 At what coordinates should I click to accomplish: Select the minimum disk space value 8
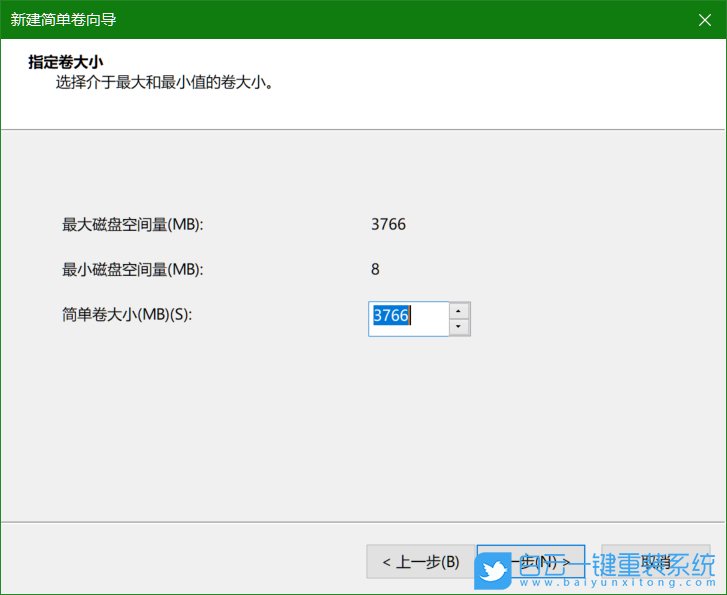(375, 269)
